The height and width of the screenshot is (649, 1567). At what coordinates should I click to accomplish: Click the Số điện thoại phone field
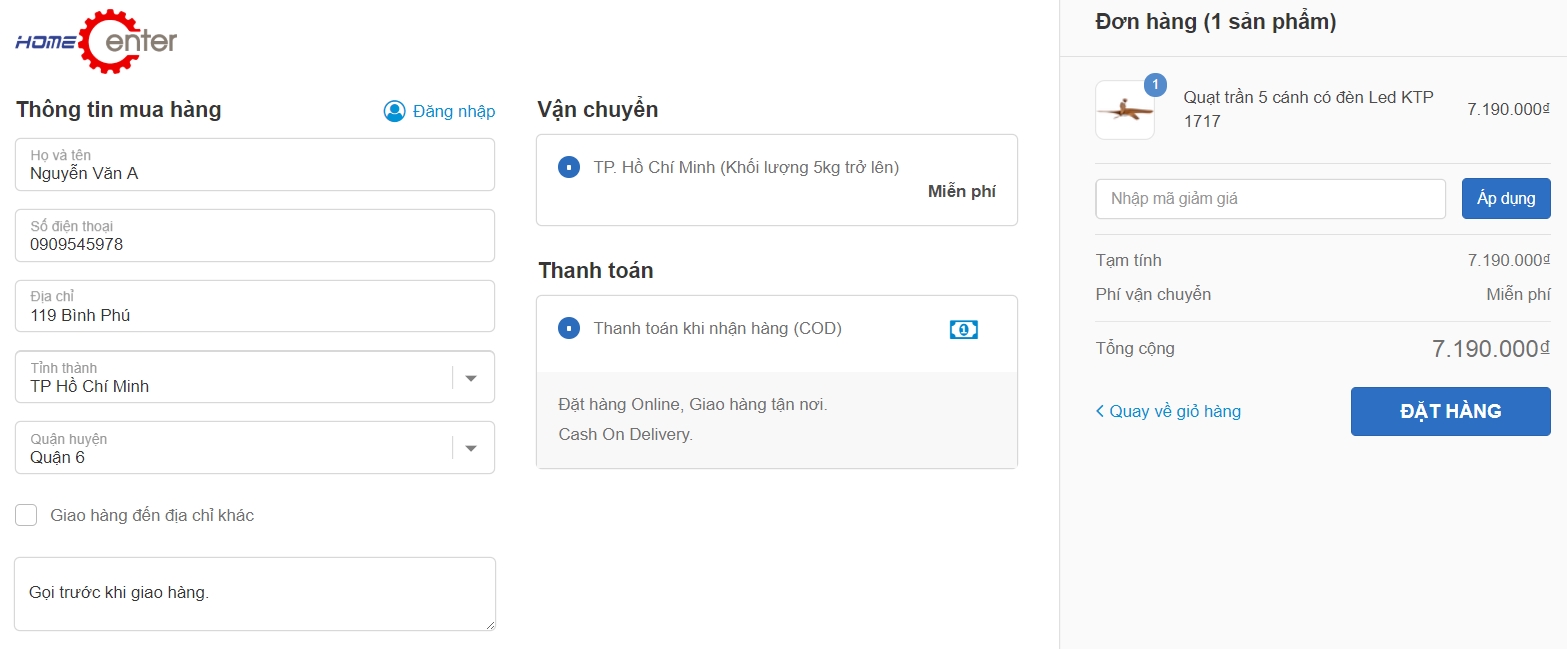point(255,236)
